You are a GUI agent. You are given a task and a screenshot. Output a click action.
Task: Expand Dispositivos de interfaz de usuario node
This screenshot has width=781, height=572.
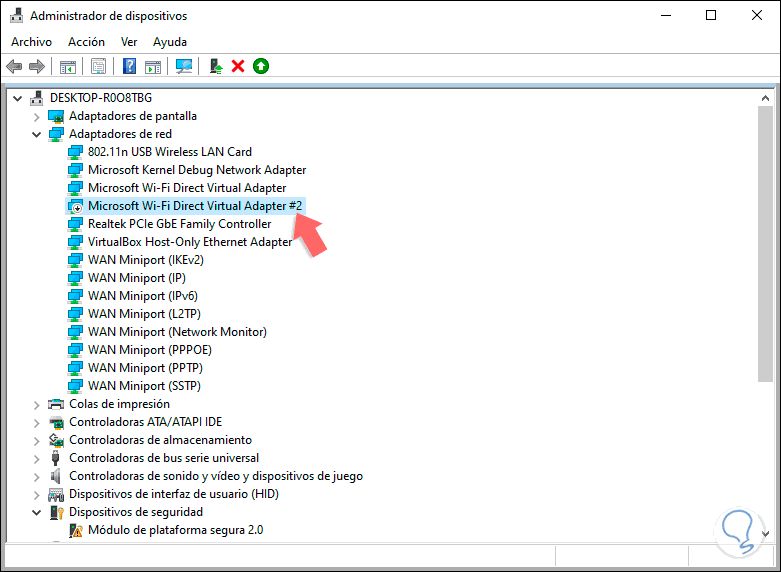(x=36, y=495)
